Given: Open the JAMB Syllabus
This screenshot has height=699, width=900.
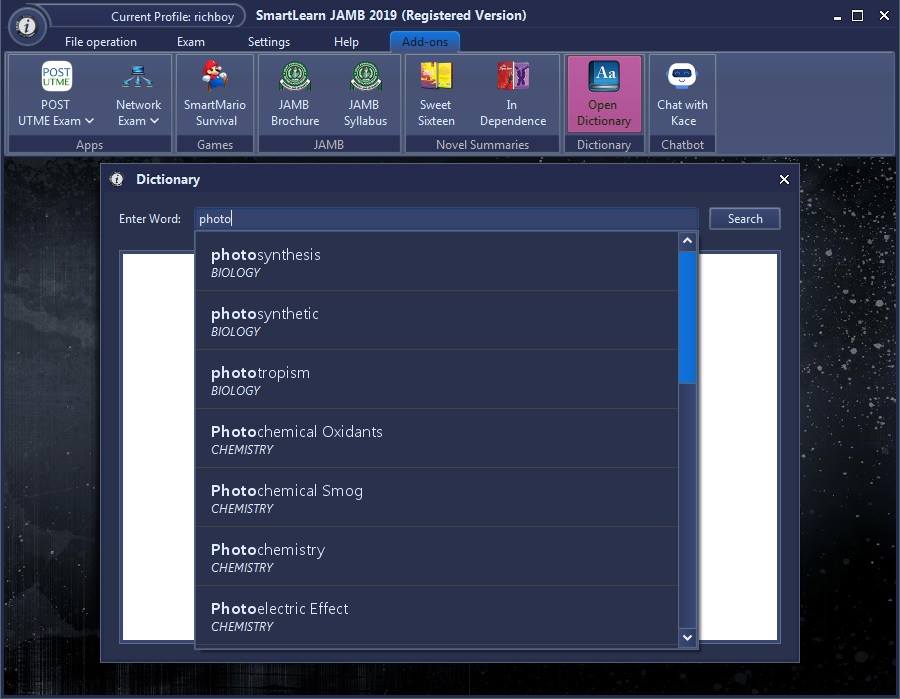Looking at the screenshot, I should point(365,94).
